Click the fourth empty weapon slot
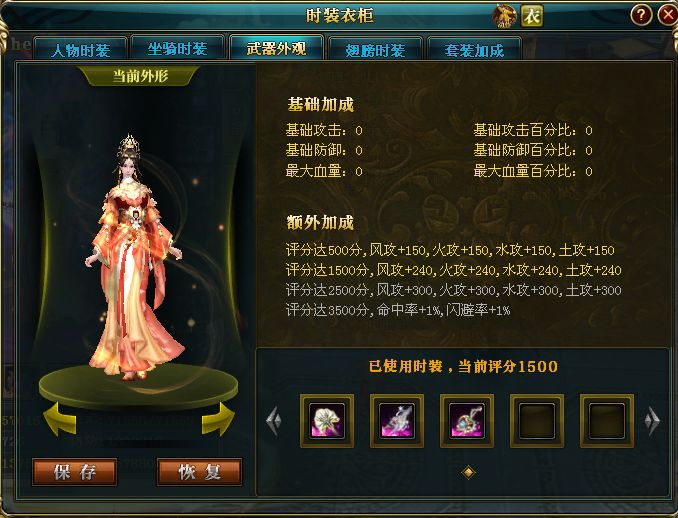This screenshot has height=518, width=678. pyautogui.click(x=537, y=421)
